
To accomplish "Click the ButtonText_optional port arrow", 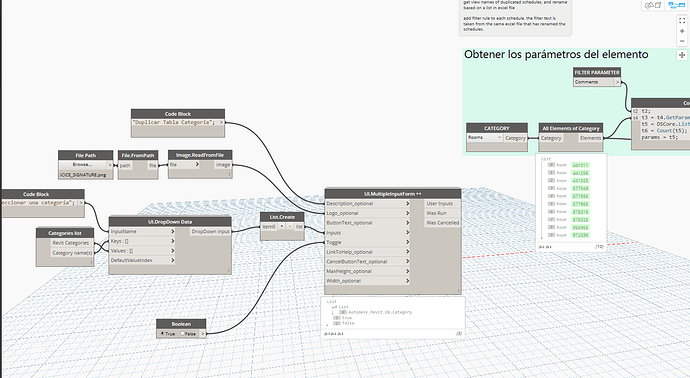I will (407, 223).
